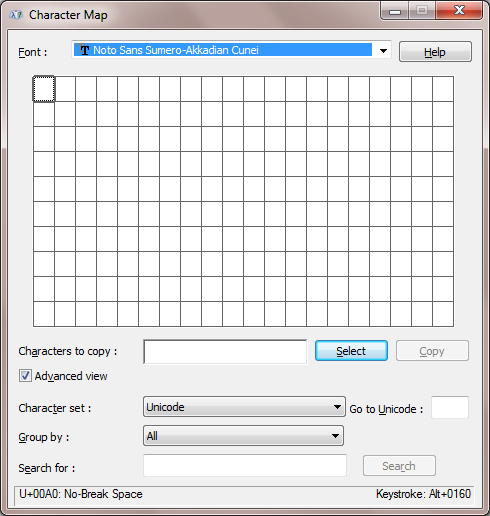The image size is (490, 516).
Task: Click the Character Map title bar icon
Action: (x=16, y=15)
